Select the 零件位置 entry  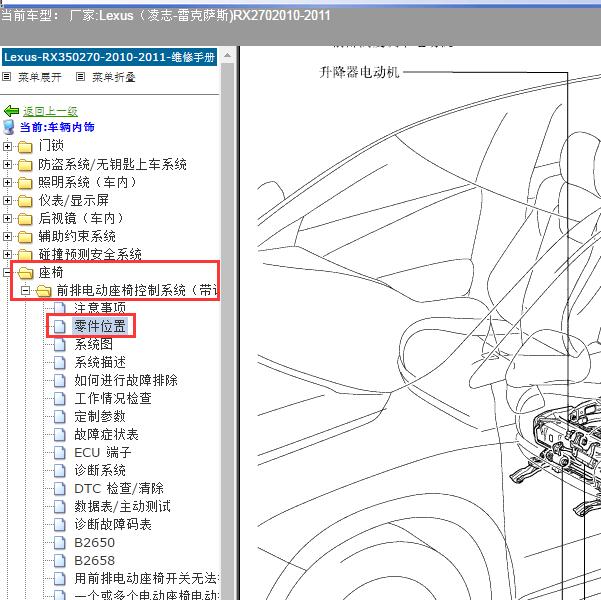(x=100, y=326)
